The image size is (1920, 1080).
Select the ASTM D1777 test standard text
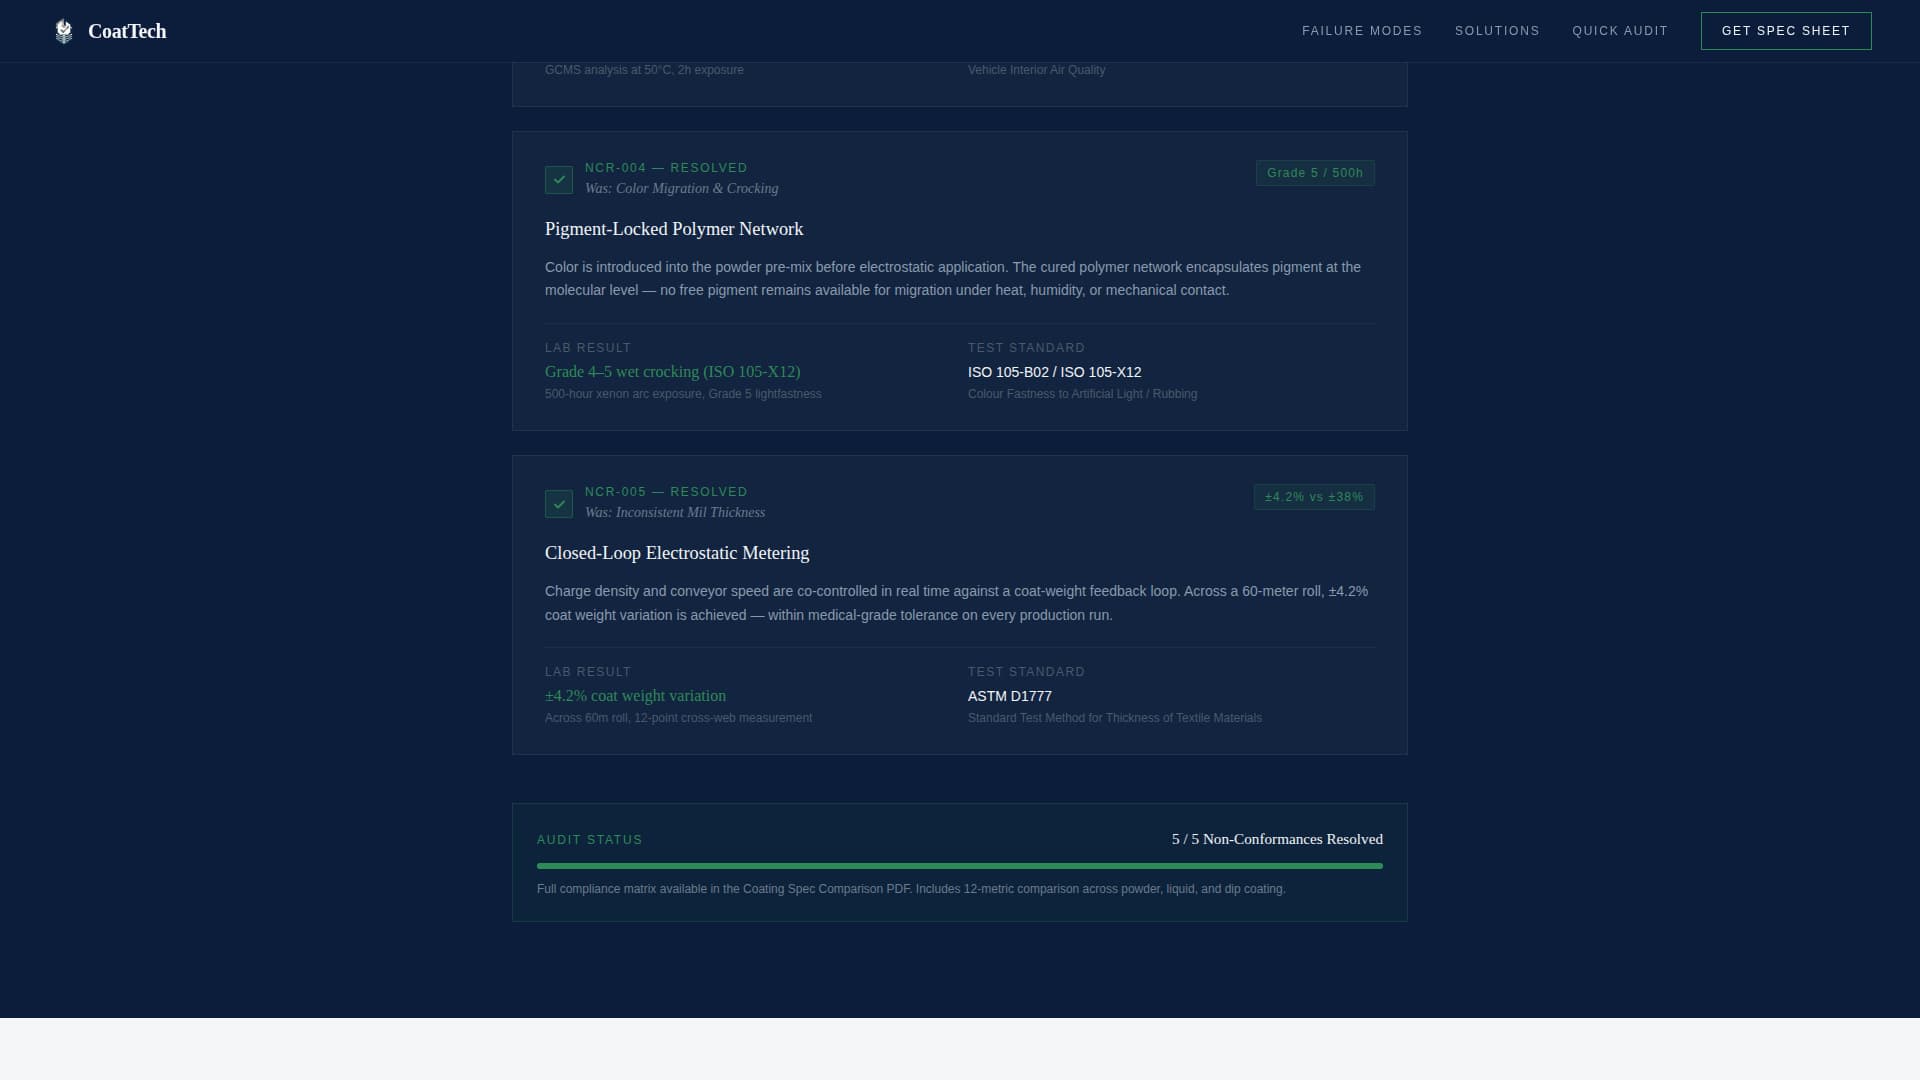pos(1009,696)
